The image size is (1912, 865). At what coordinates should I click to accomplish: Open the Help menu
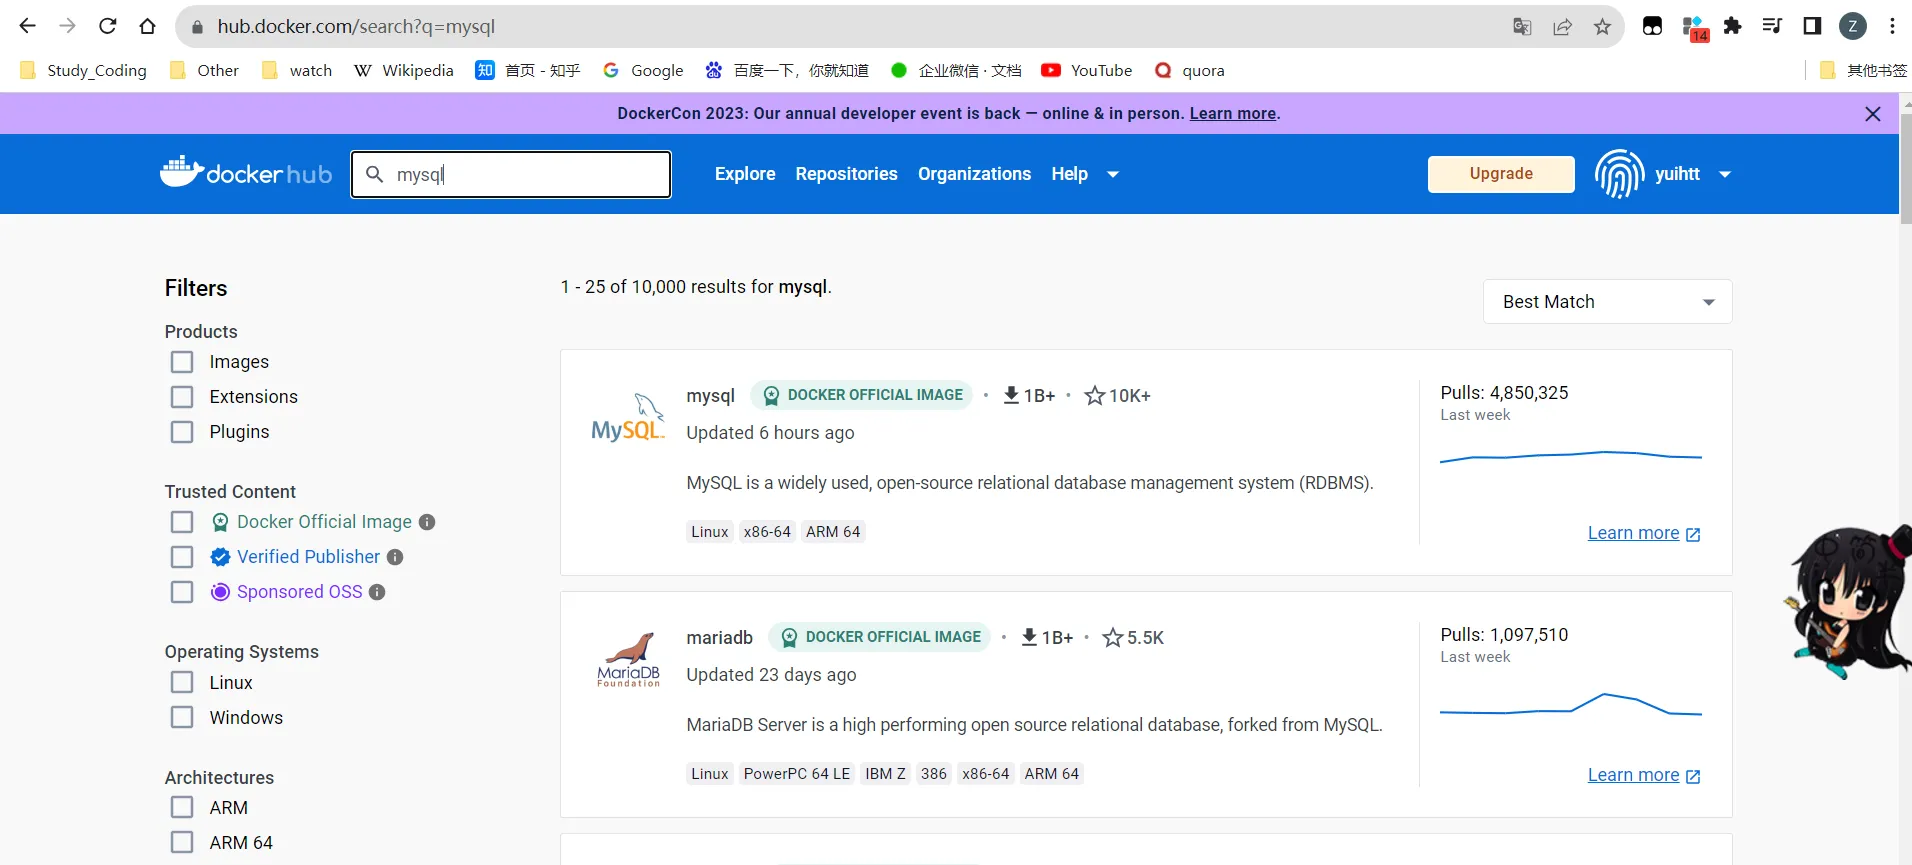point(1069,174)
